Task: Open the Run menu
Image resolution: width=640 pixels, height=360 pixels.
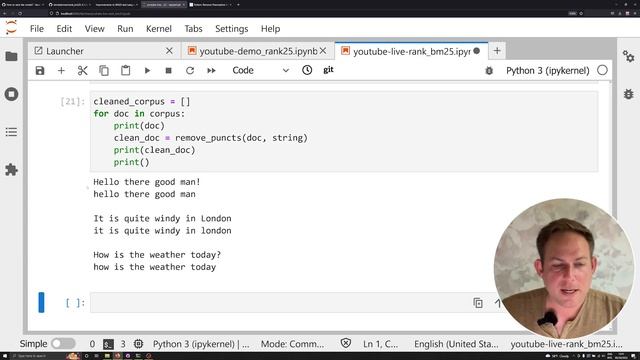Action: [125, 29]
